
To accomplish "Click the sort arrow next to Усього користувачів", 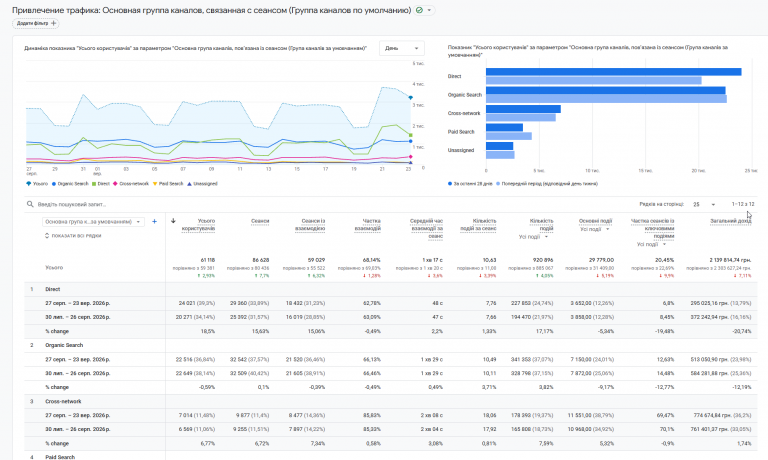I will coord(173,221).
